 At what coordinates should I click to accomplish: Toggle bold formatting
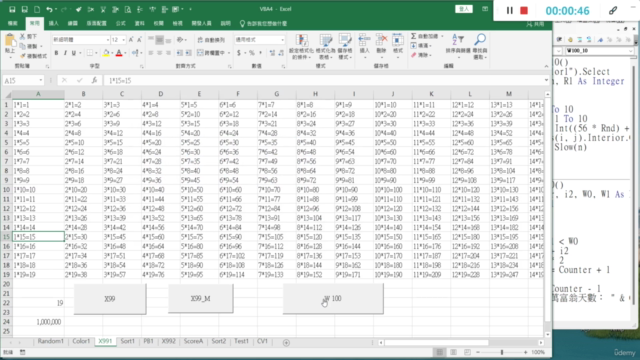pyautogui.click(x=56, y=53)
